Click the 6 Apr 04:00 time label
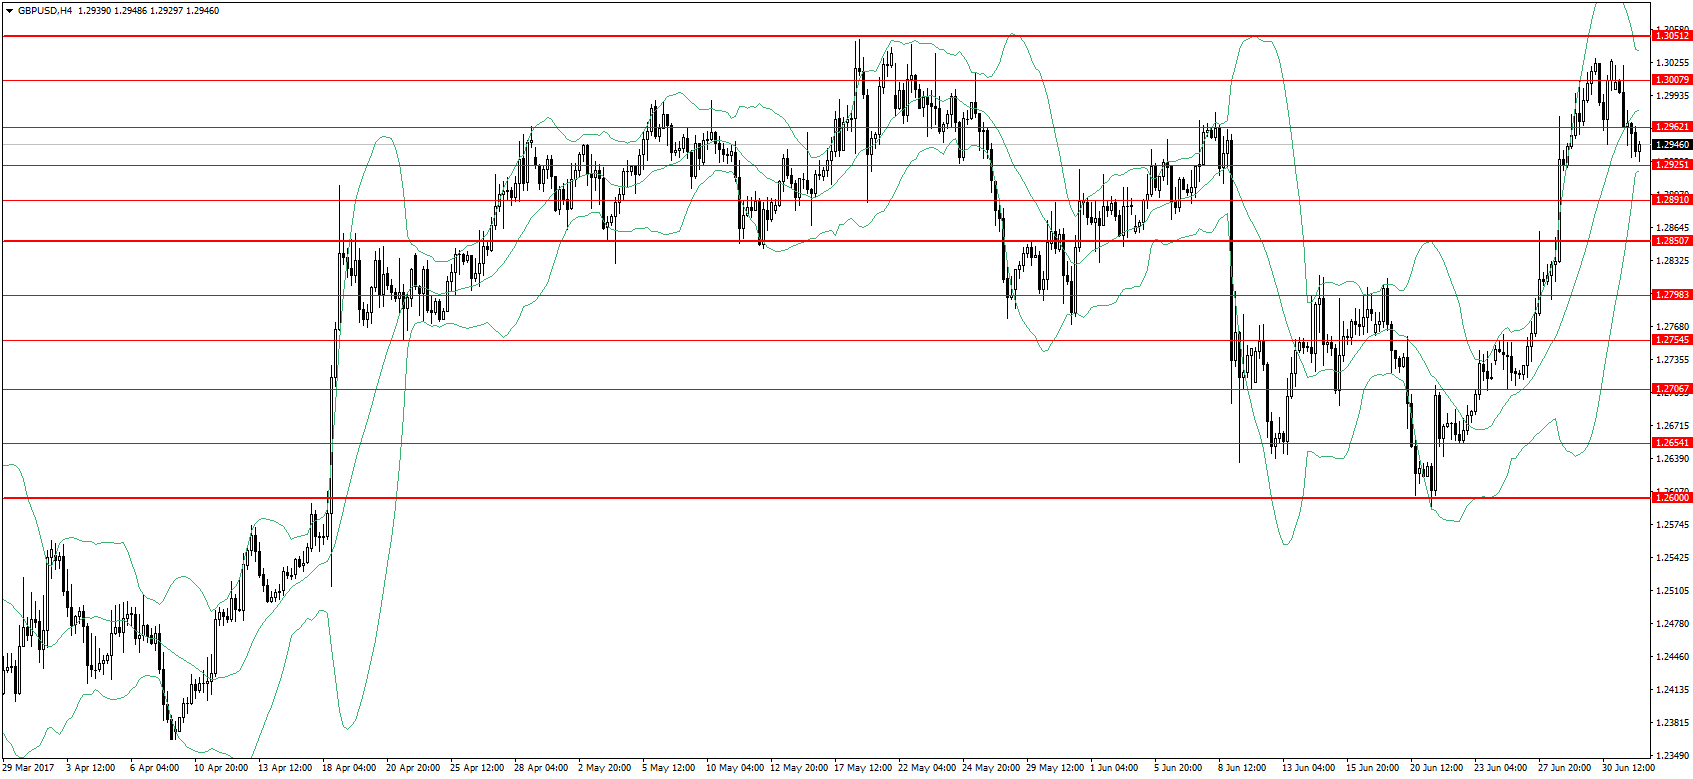 (154, 769)
